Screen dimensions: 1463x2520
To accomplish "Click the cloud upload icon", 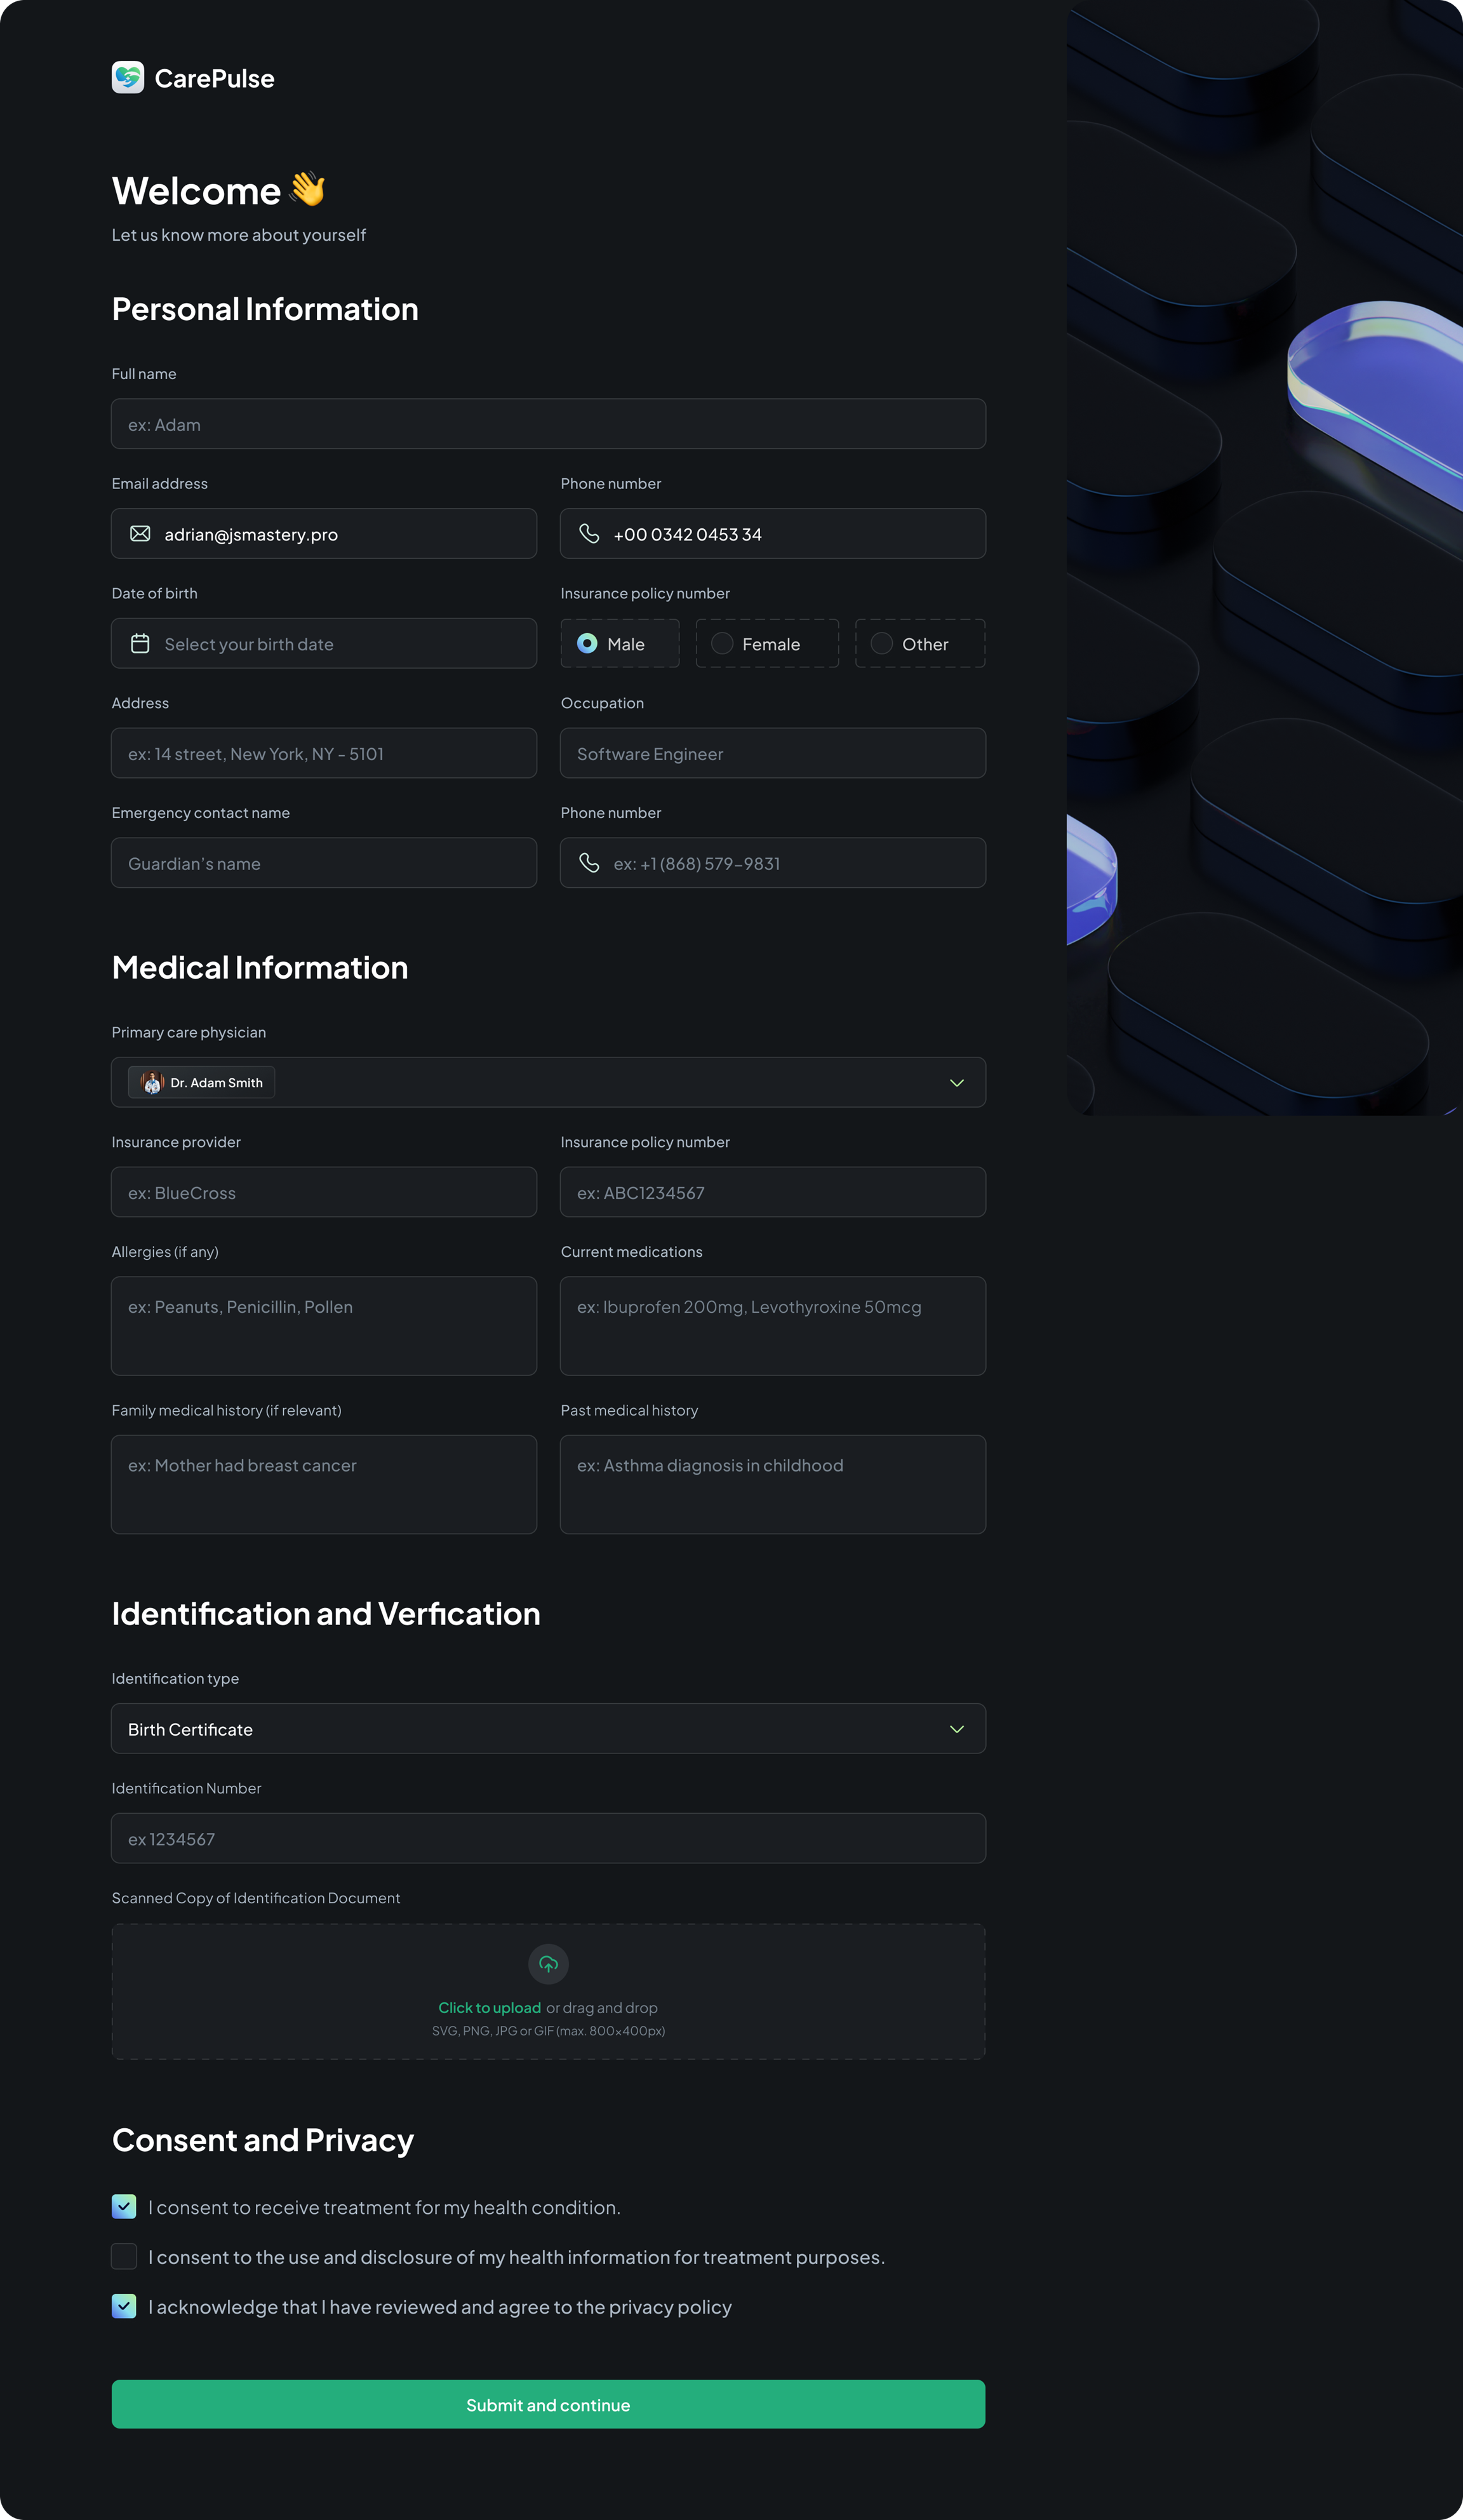I will pyautogui.click(x=548, y=1964).
